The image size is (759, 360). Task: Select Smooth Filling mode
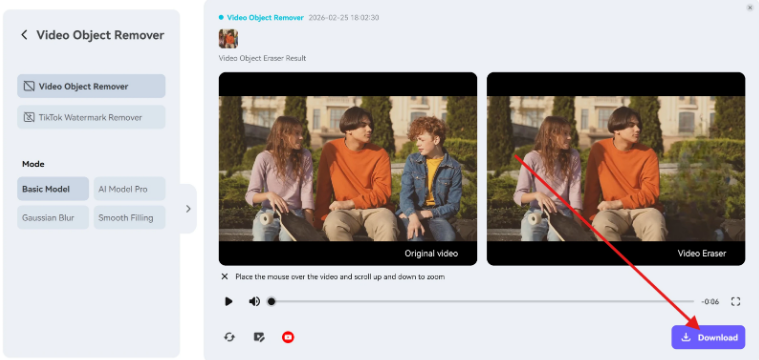(x=130, y=217)
